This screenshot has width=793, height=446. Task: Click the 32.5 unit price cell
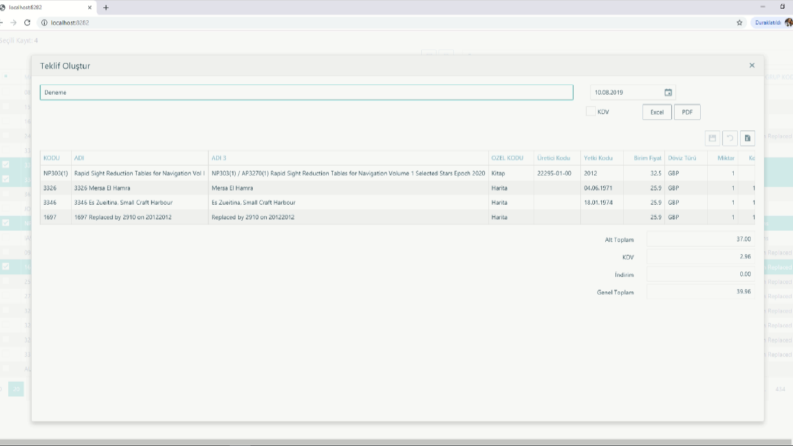tap(644, 173)
